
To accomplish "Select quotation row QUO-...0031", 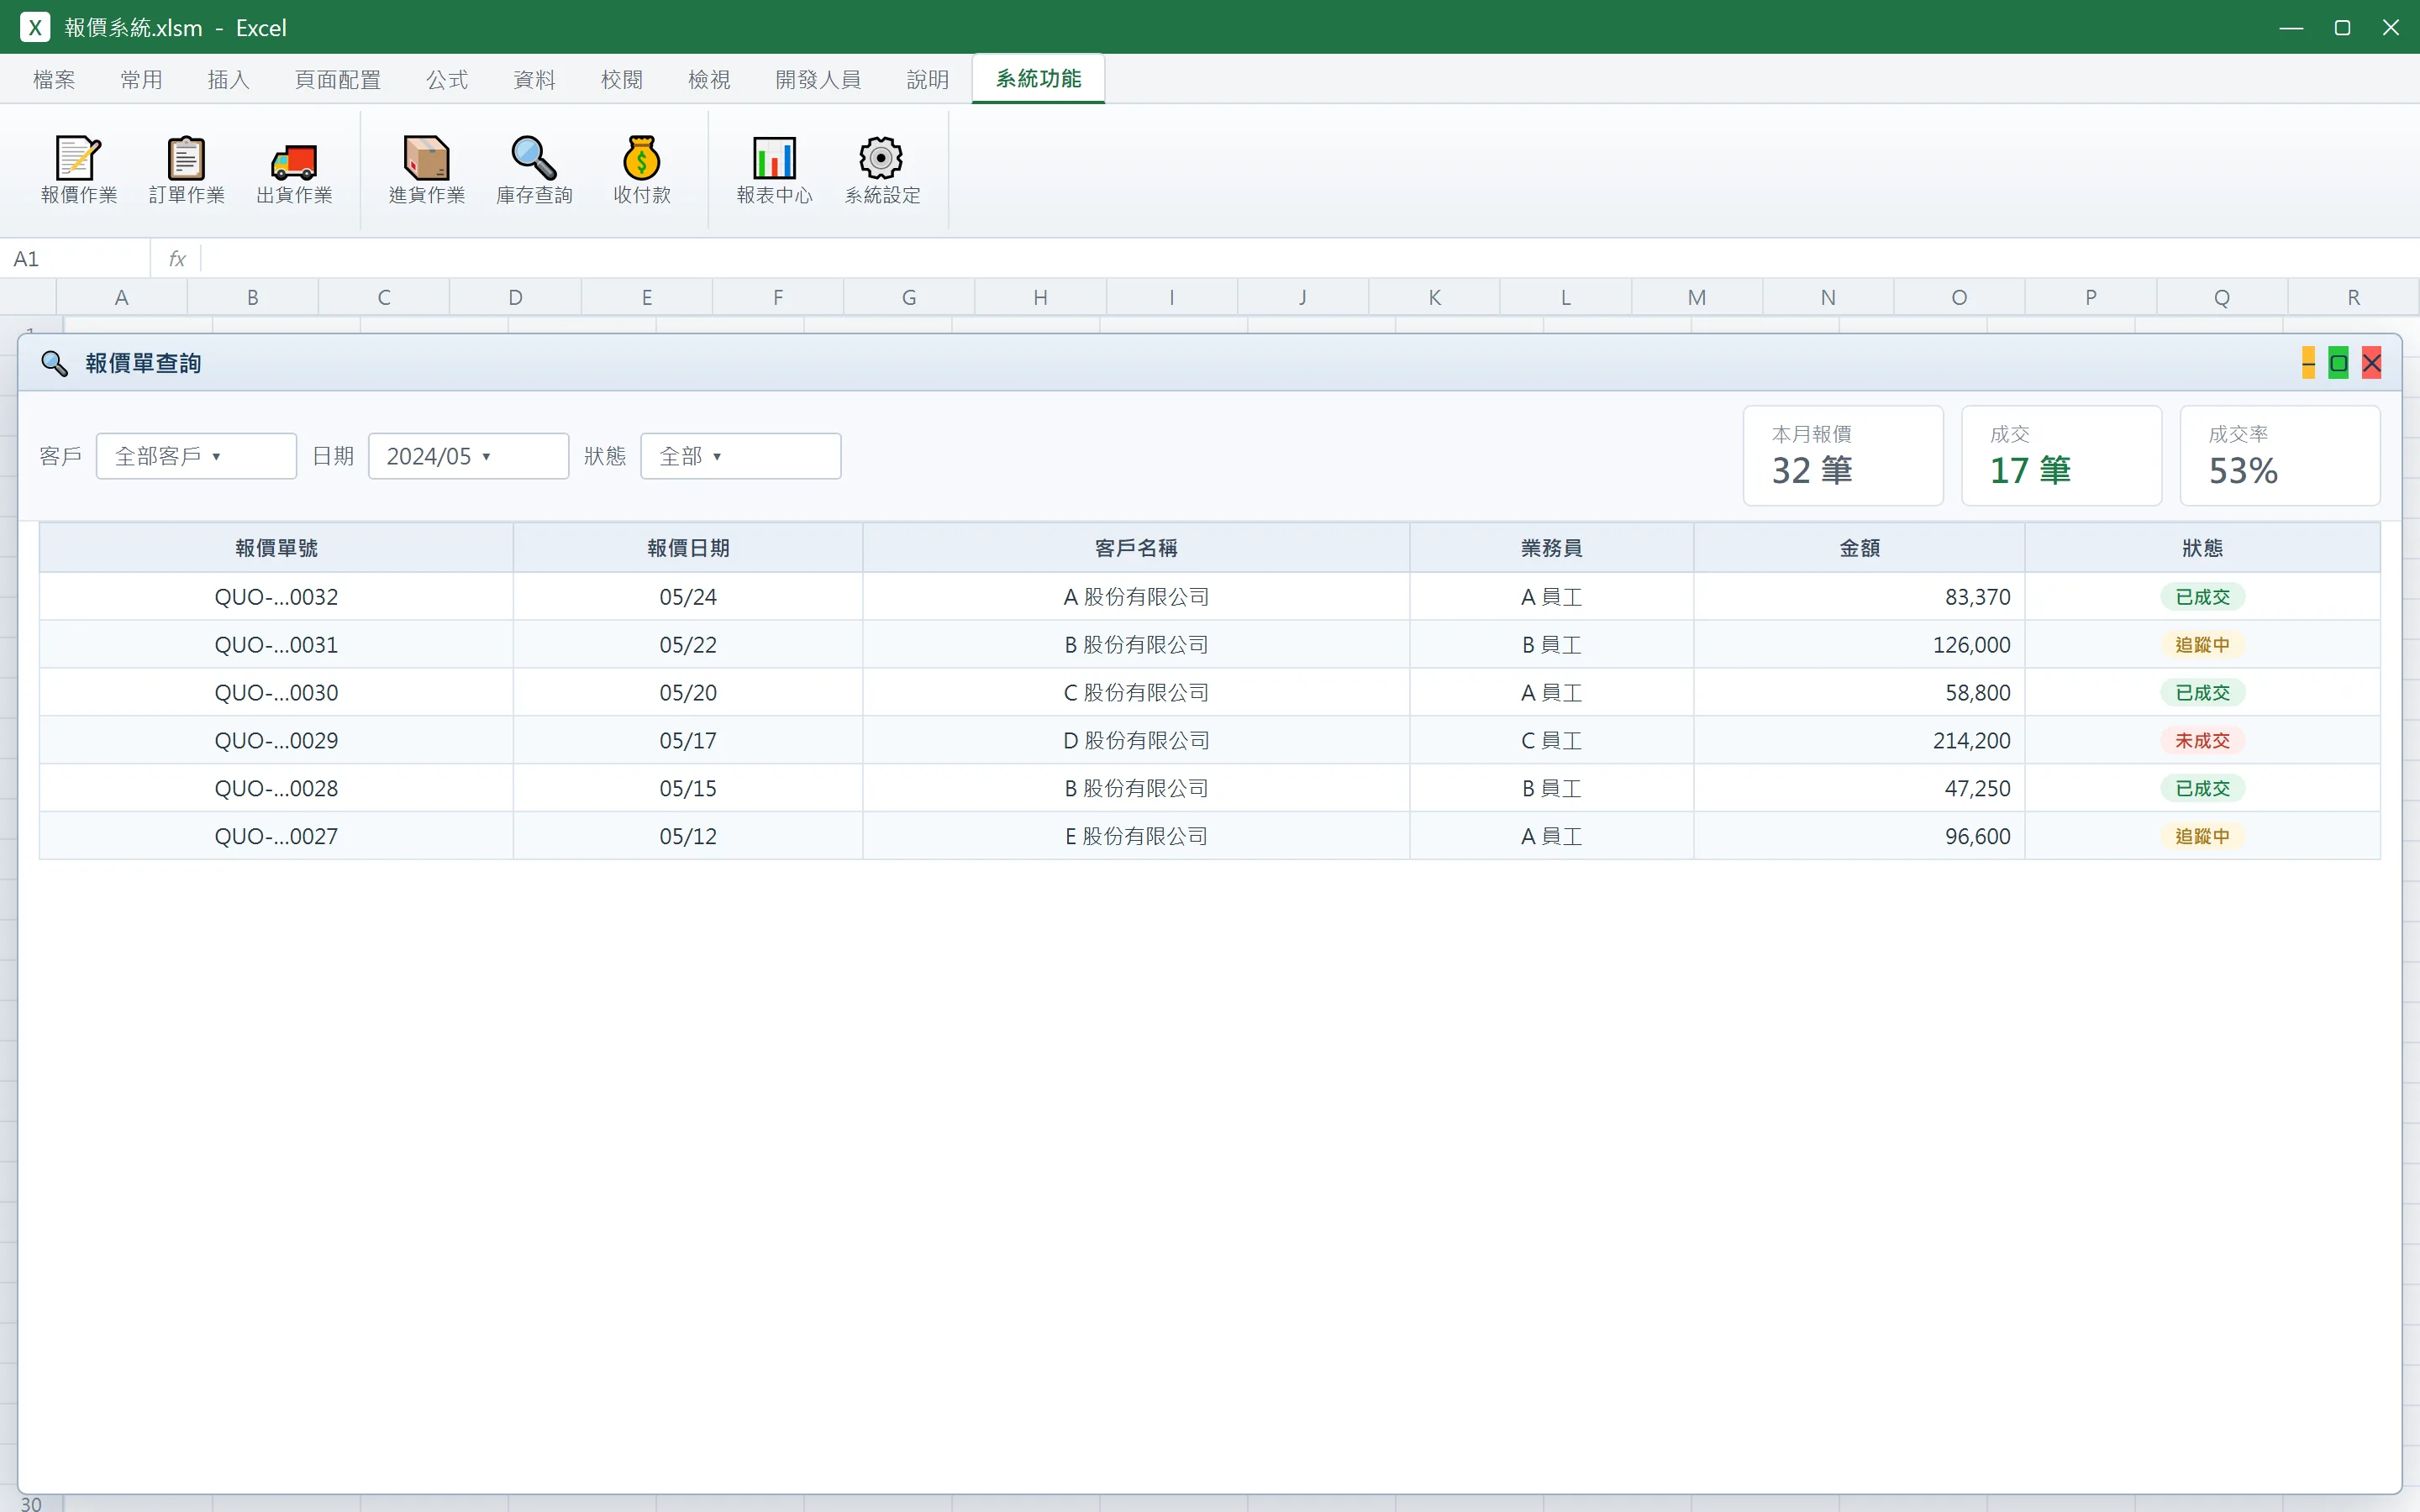I will 1209,645.
